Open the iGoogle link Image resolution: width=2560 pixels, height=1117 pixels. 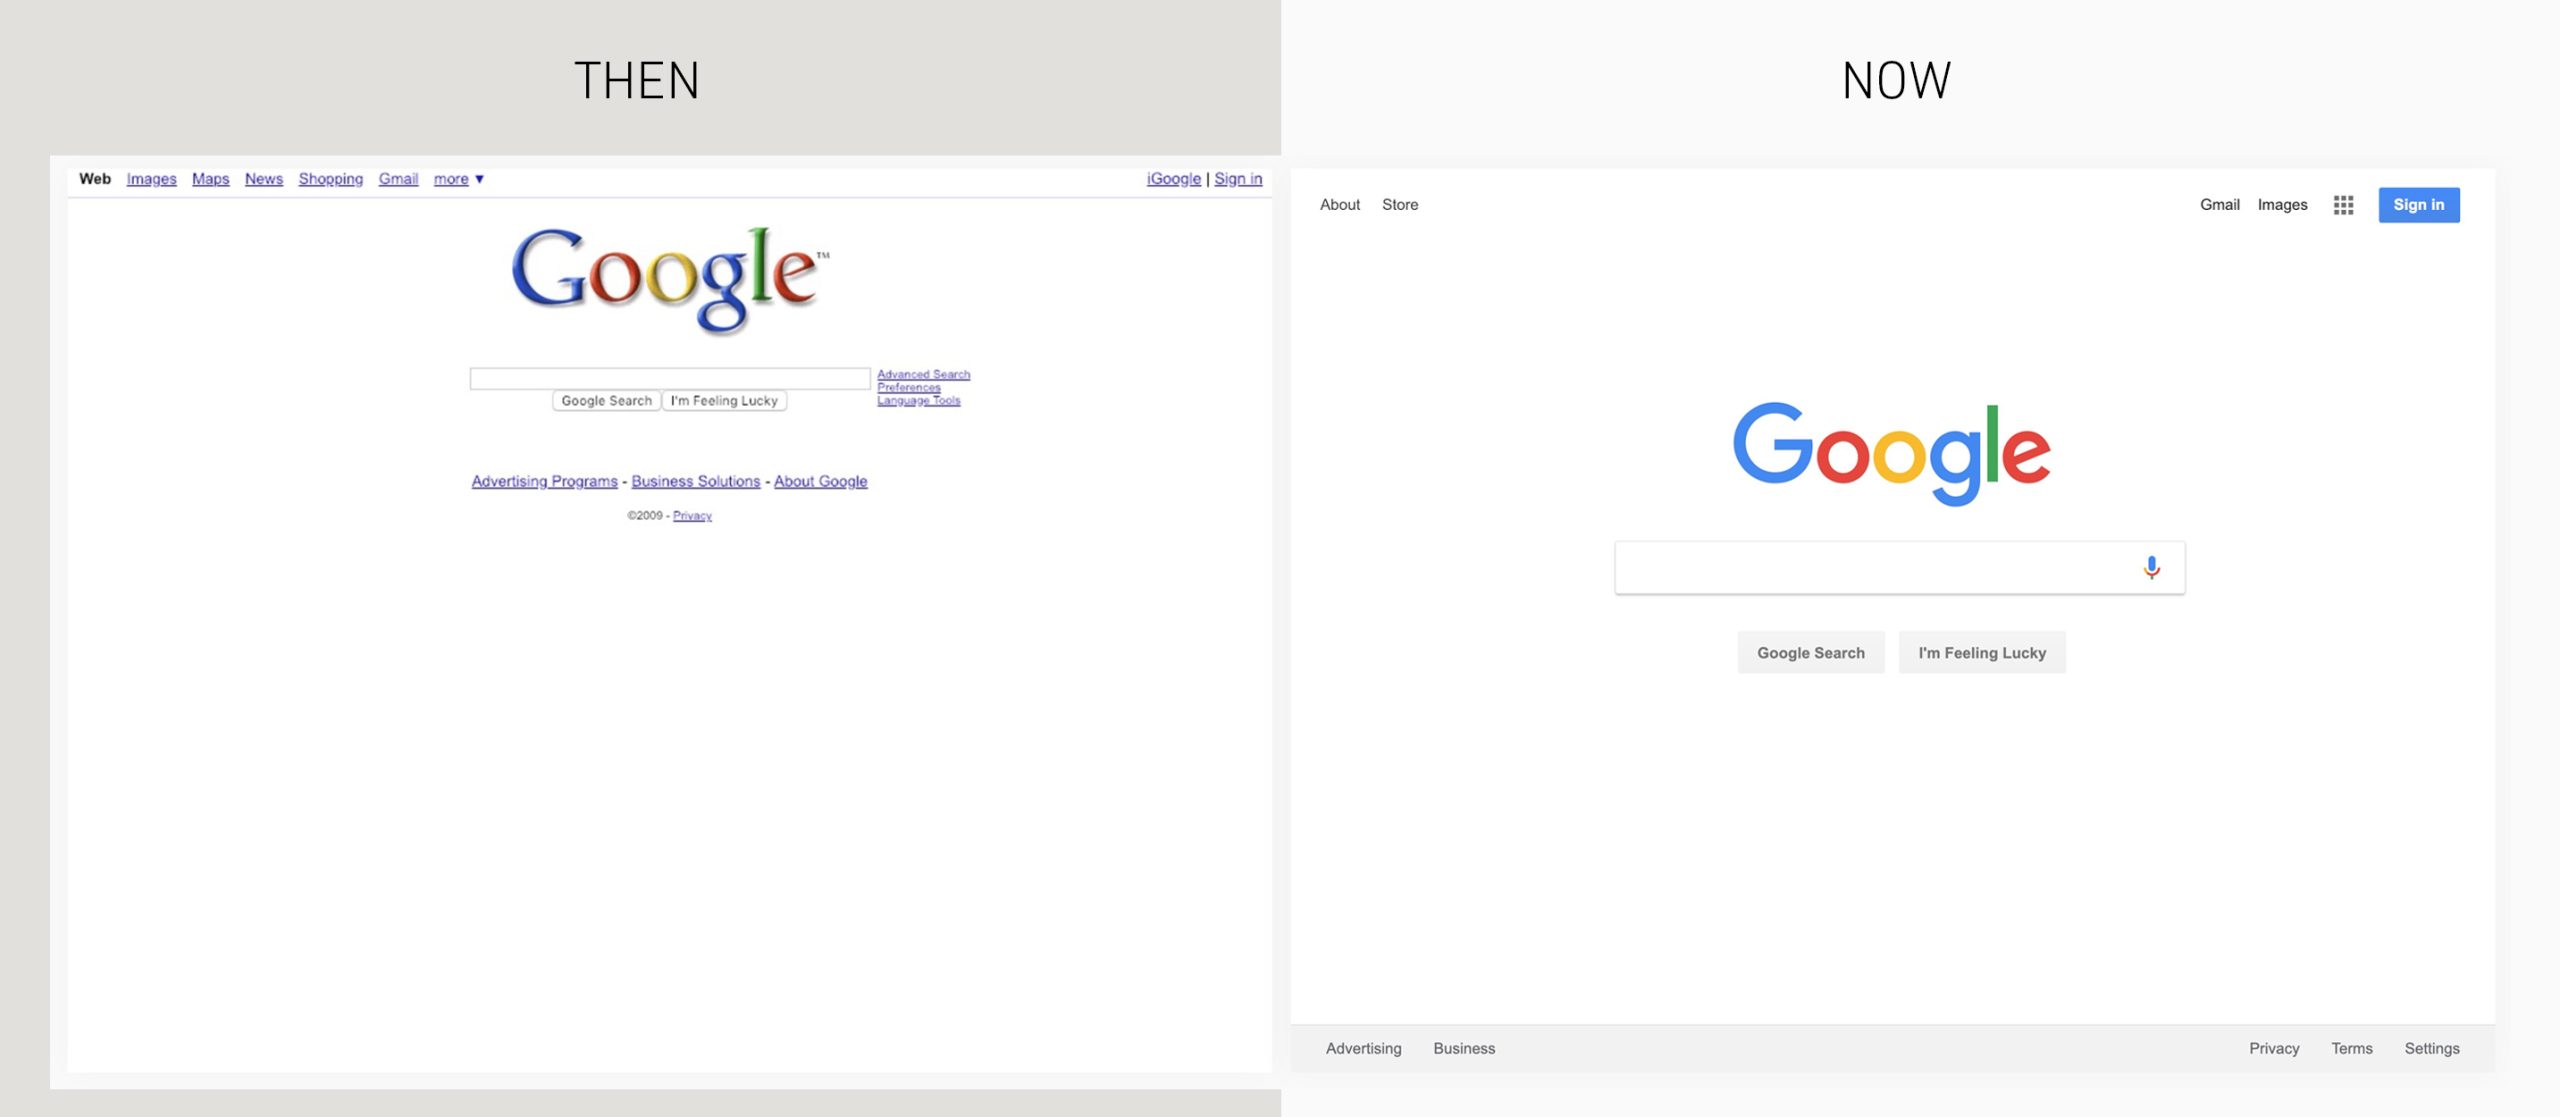pos(1173,179)
